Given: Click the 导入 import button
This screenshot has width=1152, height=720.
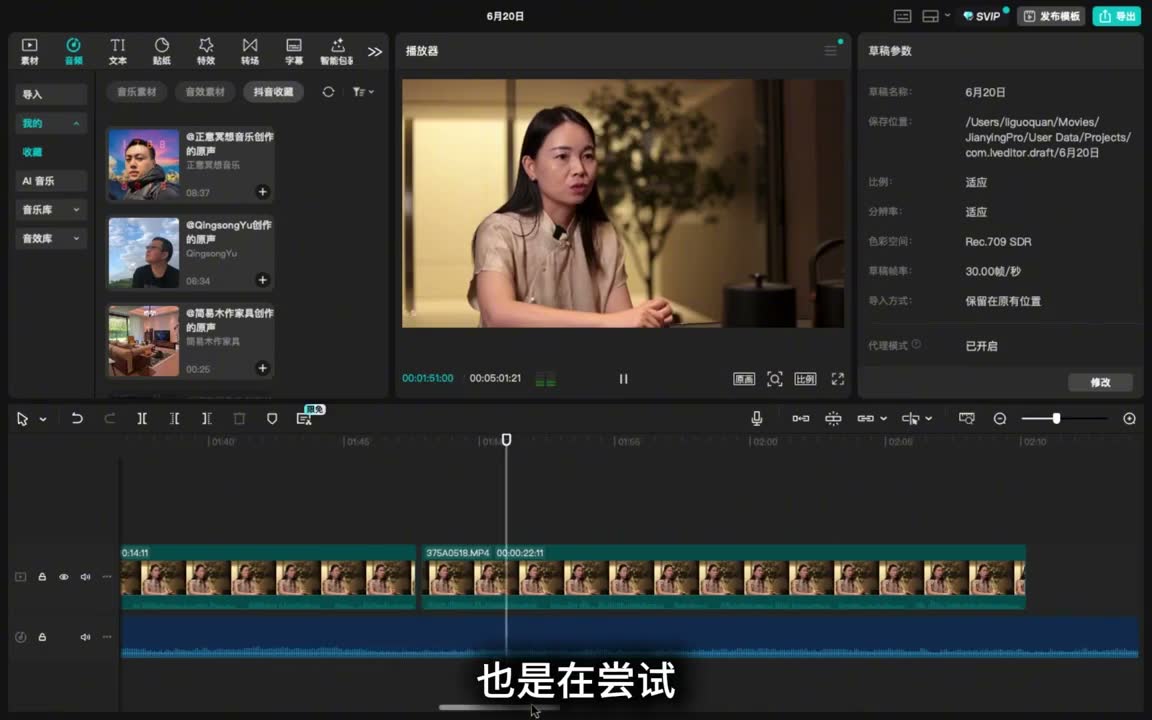Looking at the screenshot, I should pyautogui.click(x=51, y=94).
